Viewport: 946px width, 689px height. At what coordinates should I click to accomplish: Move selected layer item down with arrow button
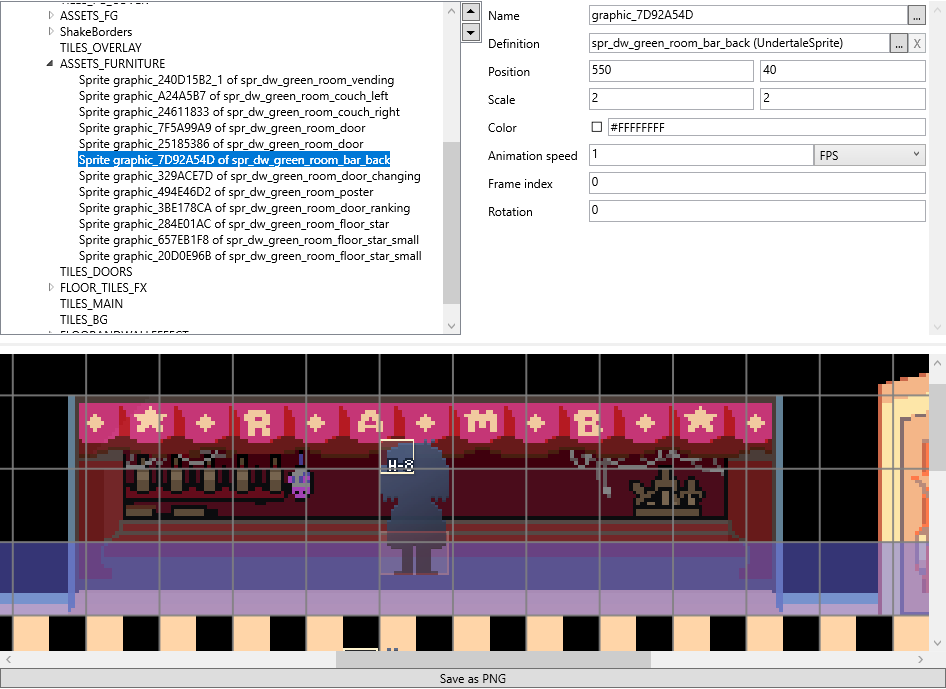471,32
